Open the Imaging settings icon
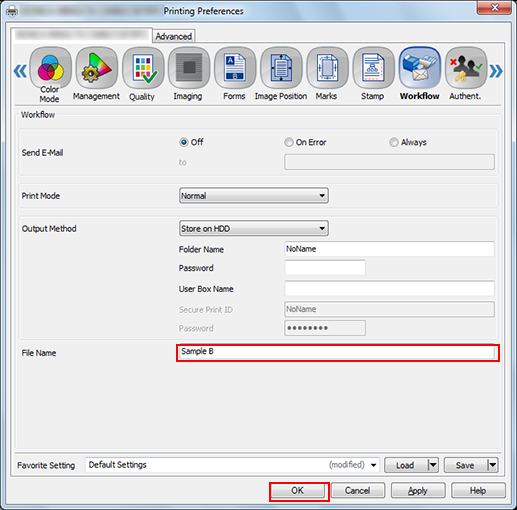The width and height of the screenshot is (517, 510). coord(189,68)
